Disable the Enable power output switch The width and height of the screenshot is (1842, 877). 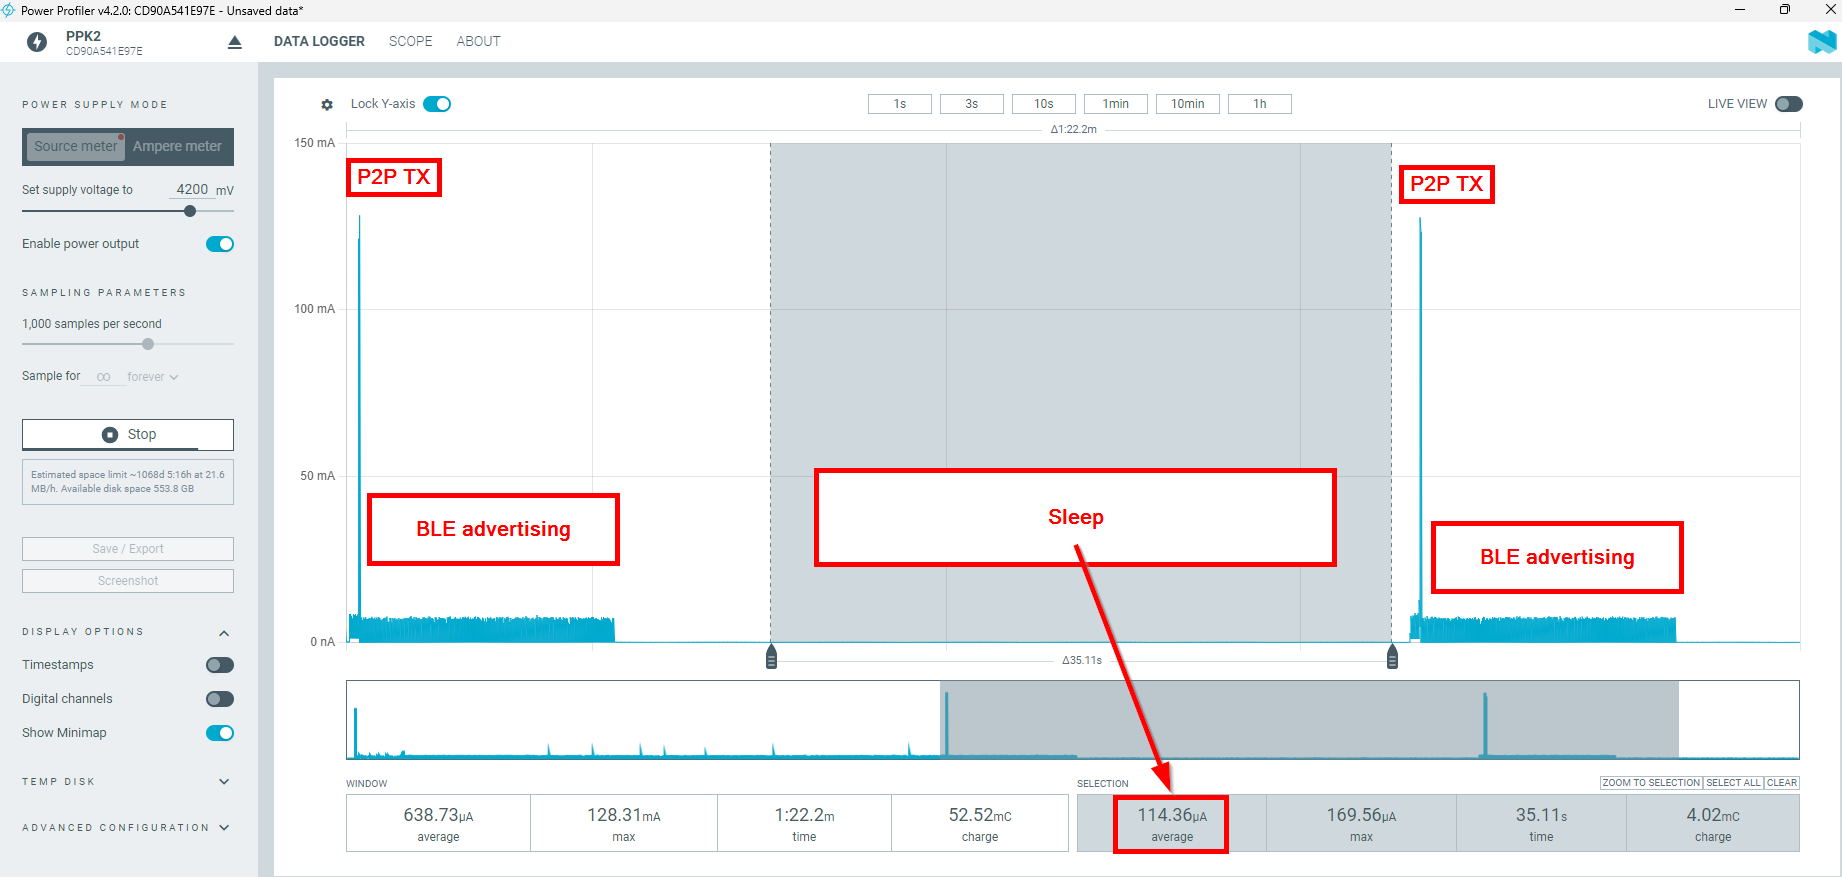click(x=220, y=244)
